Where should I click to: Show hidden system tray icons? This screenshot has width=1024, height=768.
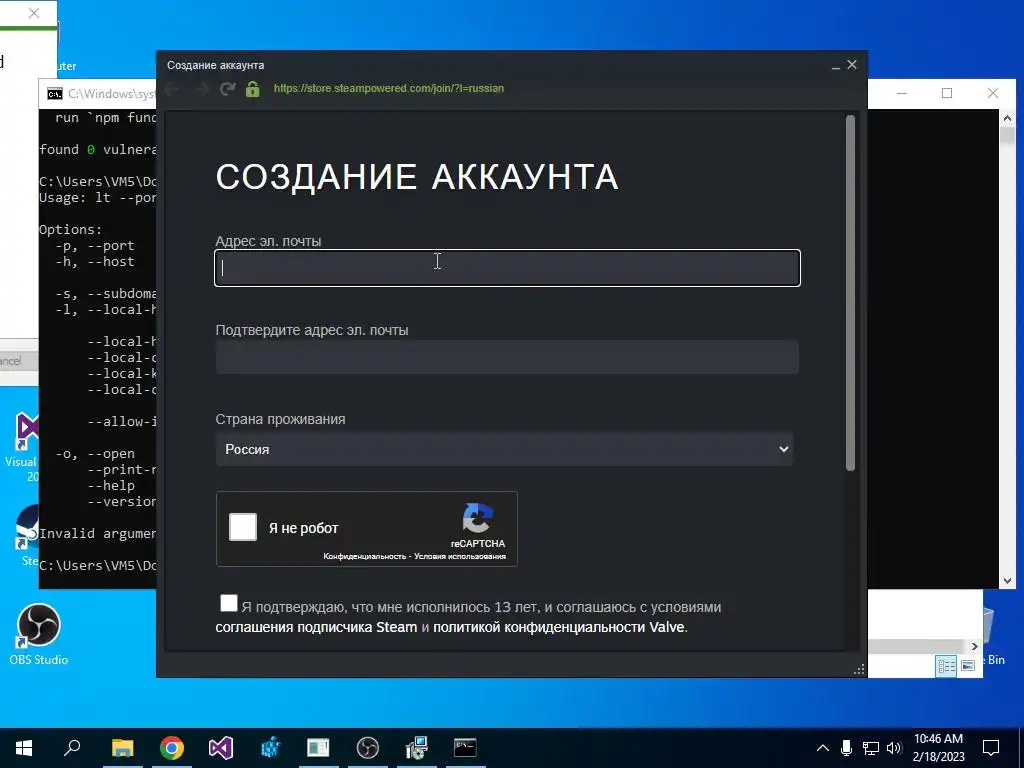(823, 748)
